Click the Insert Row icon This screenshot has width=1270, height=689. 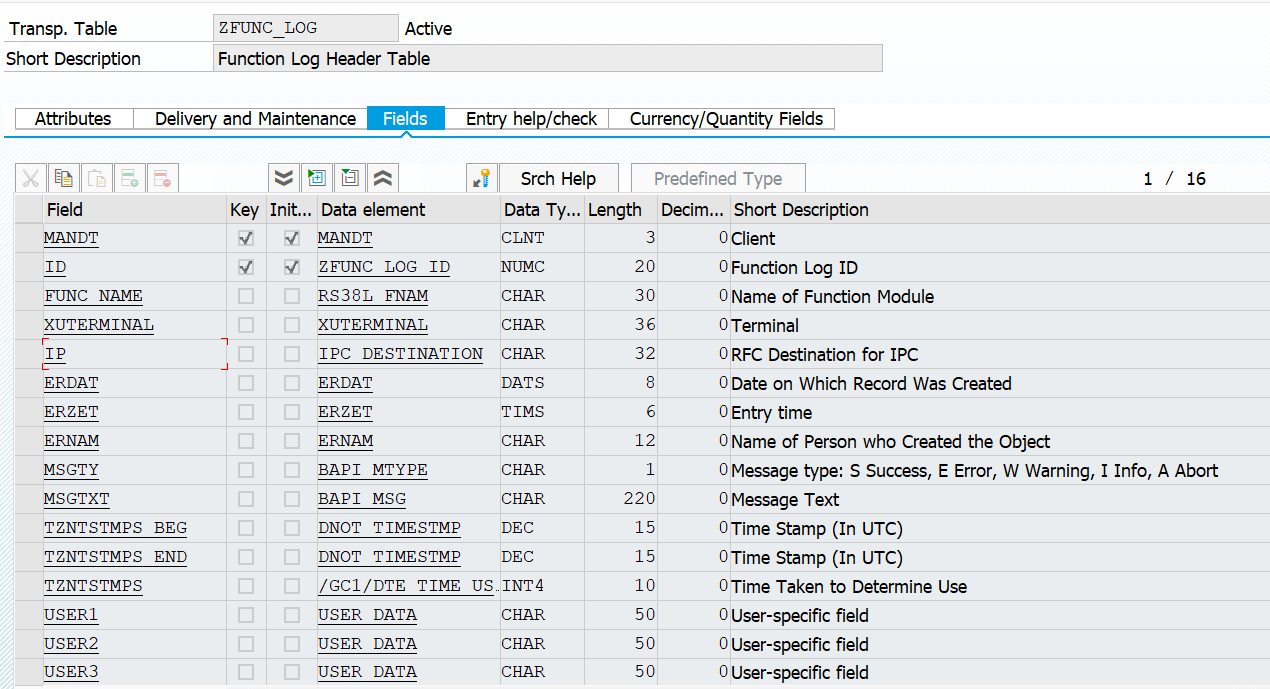pos(129,179)
